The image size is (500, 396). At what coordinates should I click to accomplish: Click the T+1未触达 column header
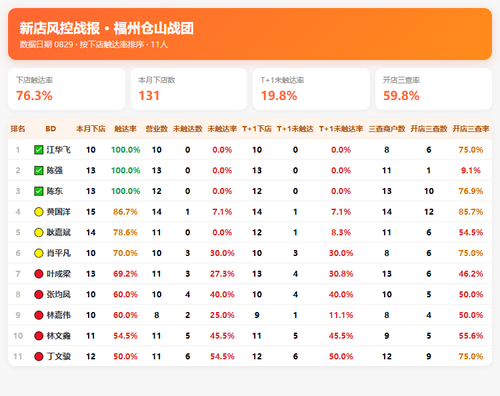coord(295,129)
